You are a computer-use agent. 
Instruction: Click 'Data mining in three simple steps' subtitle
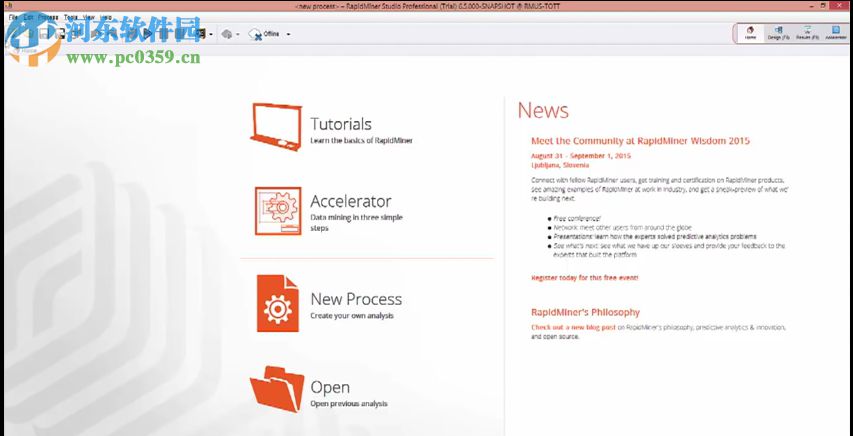tap(356, 223)
